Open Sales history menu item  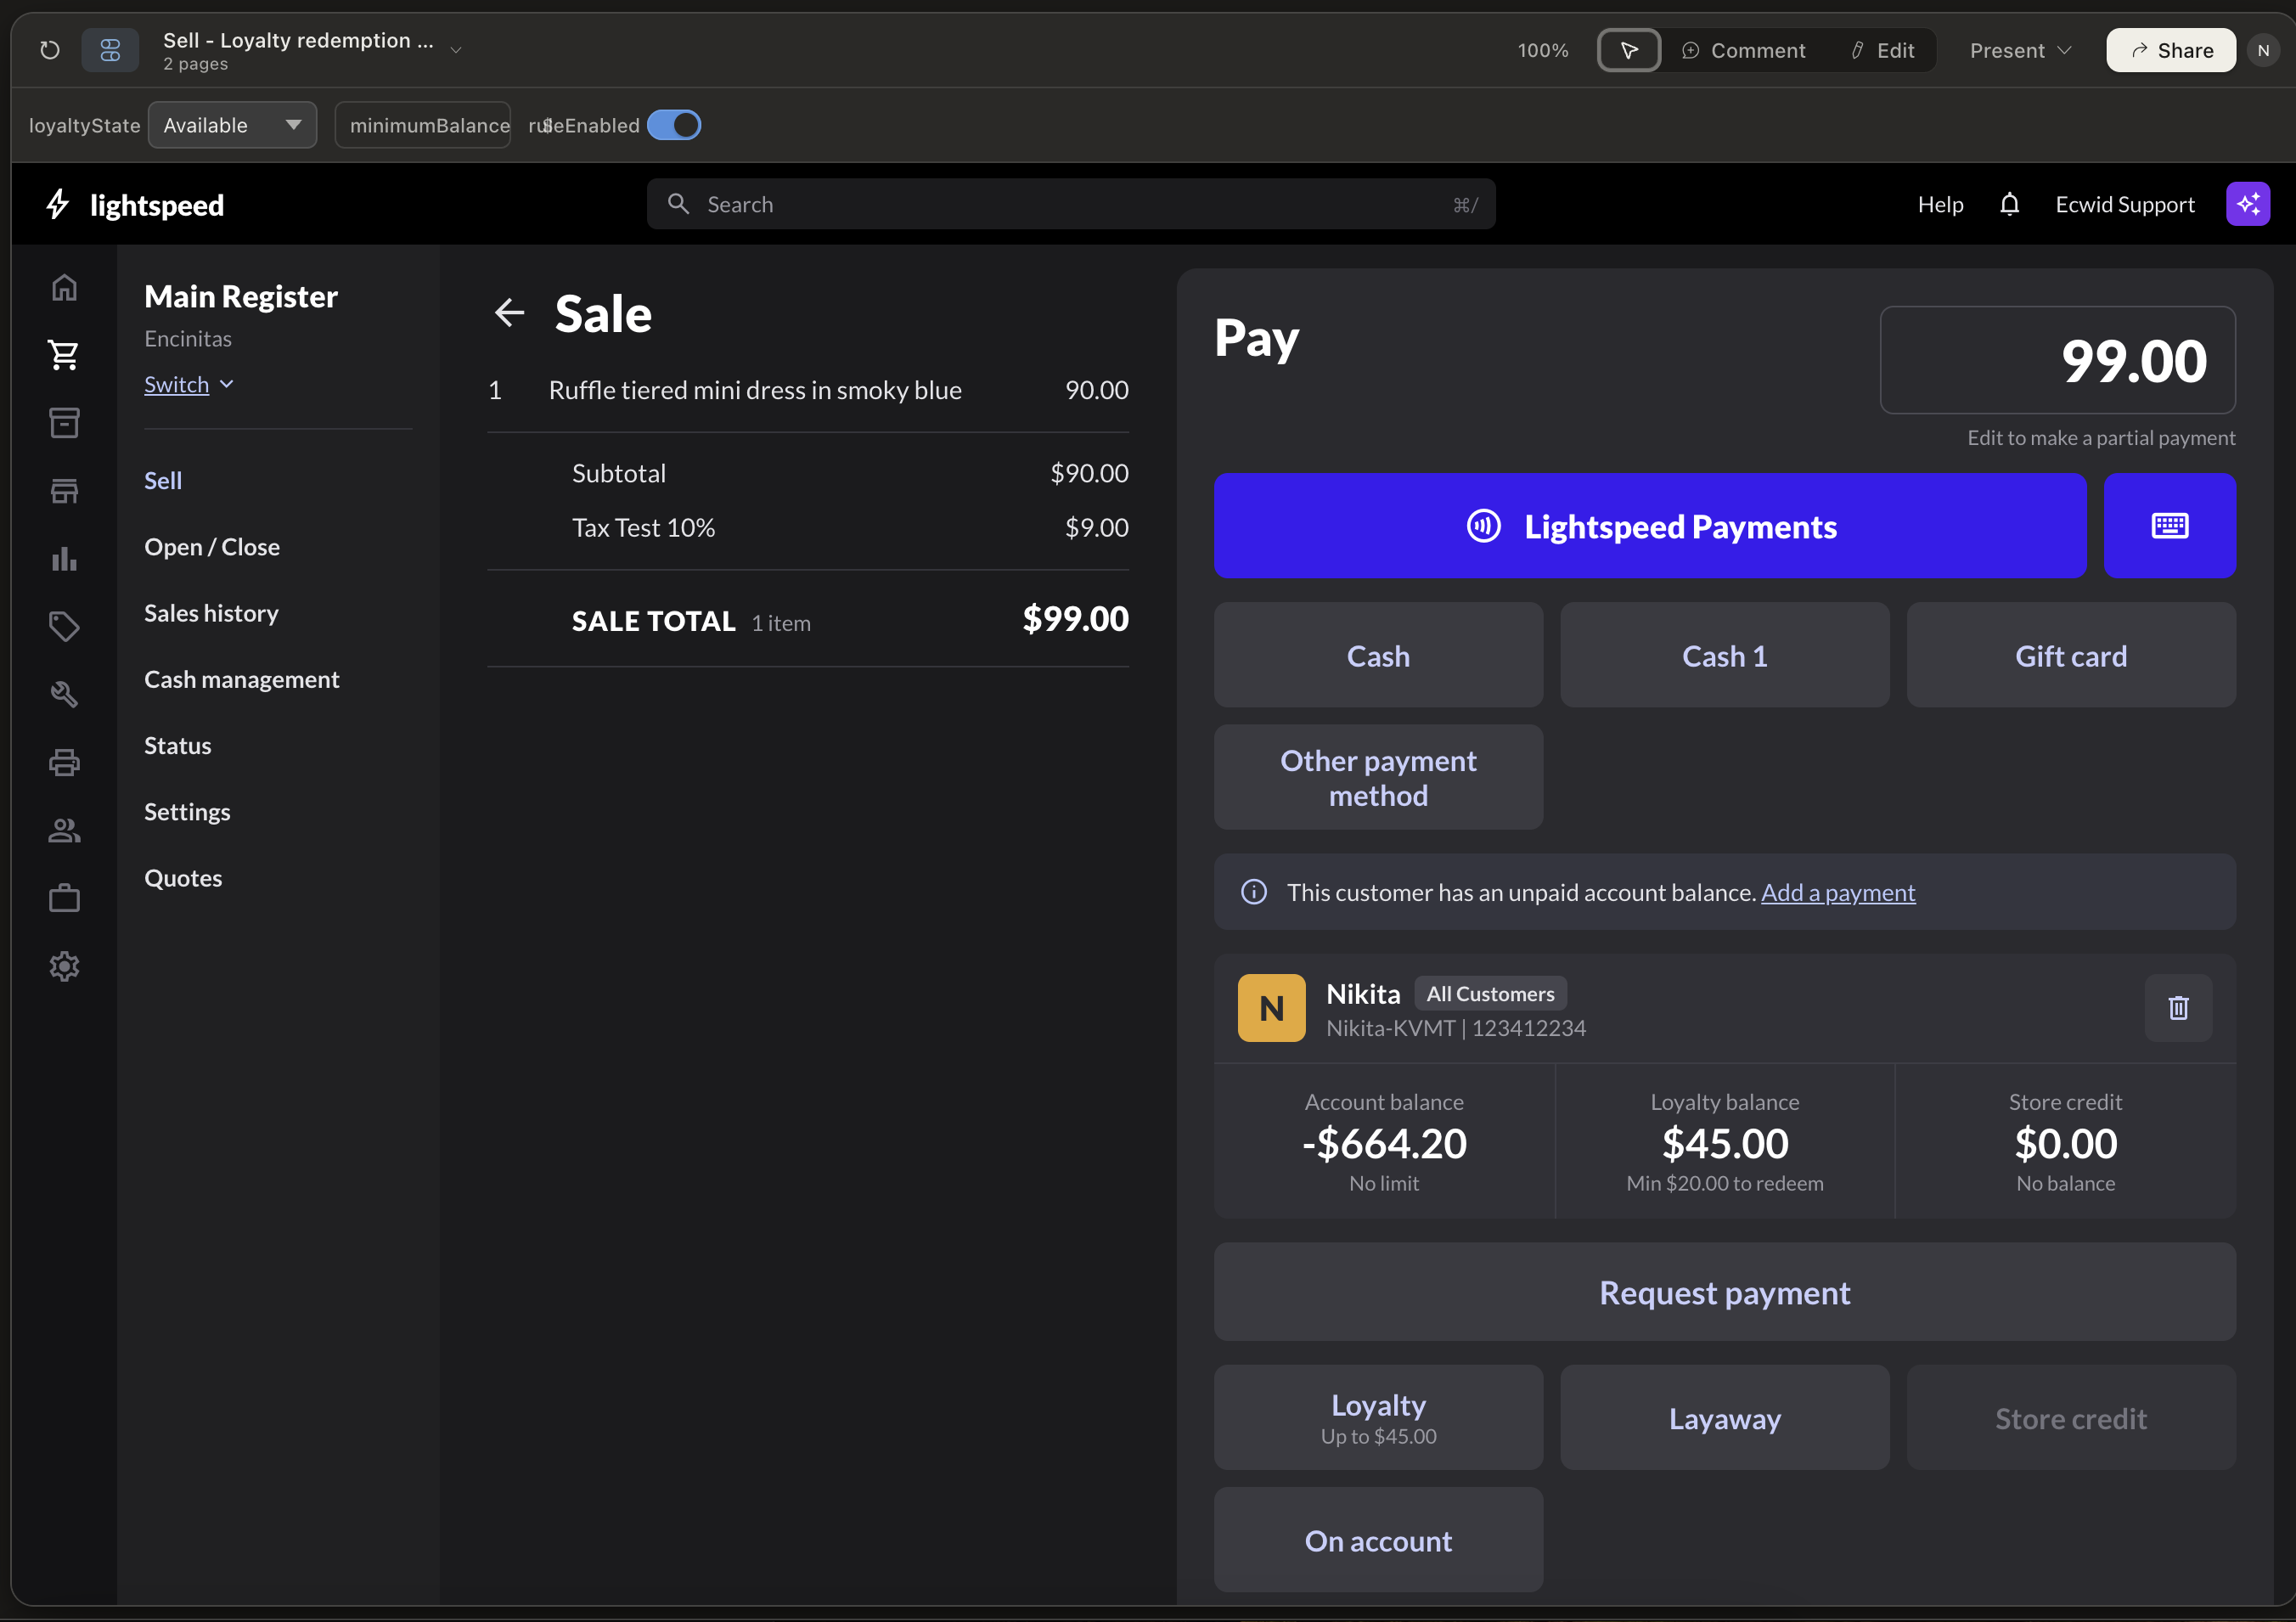click(211, 613)
